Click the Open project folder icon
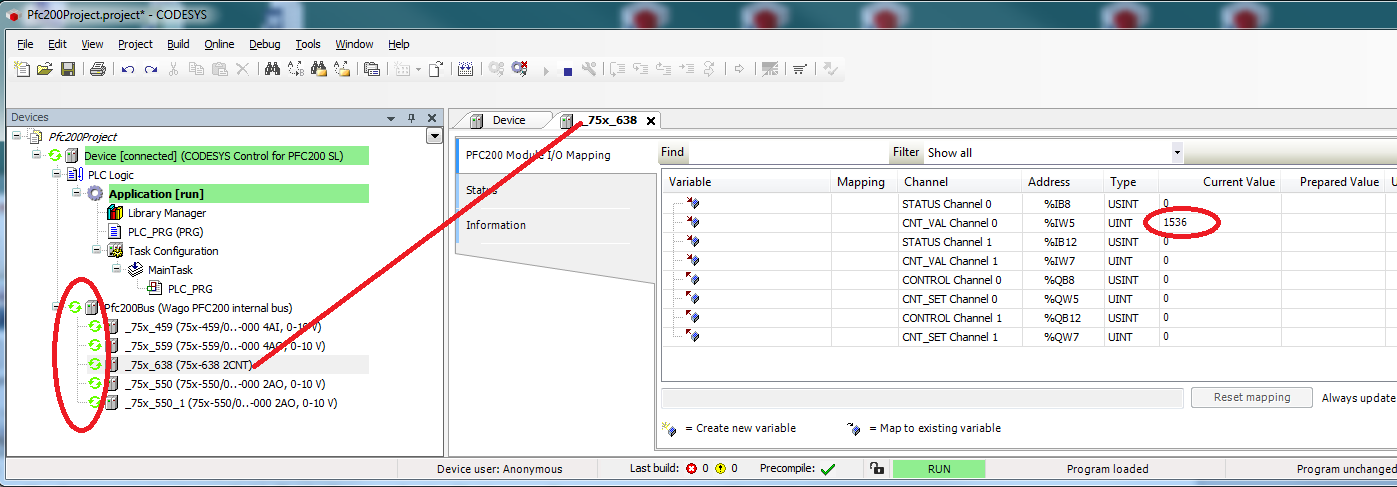1397x487 pixels. [45, 69]
